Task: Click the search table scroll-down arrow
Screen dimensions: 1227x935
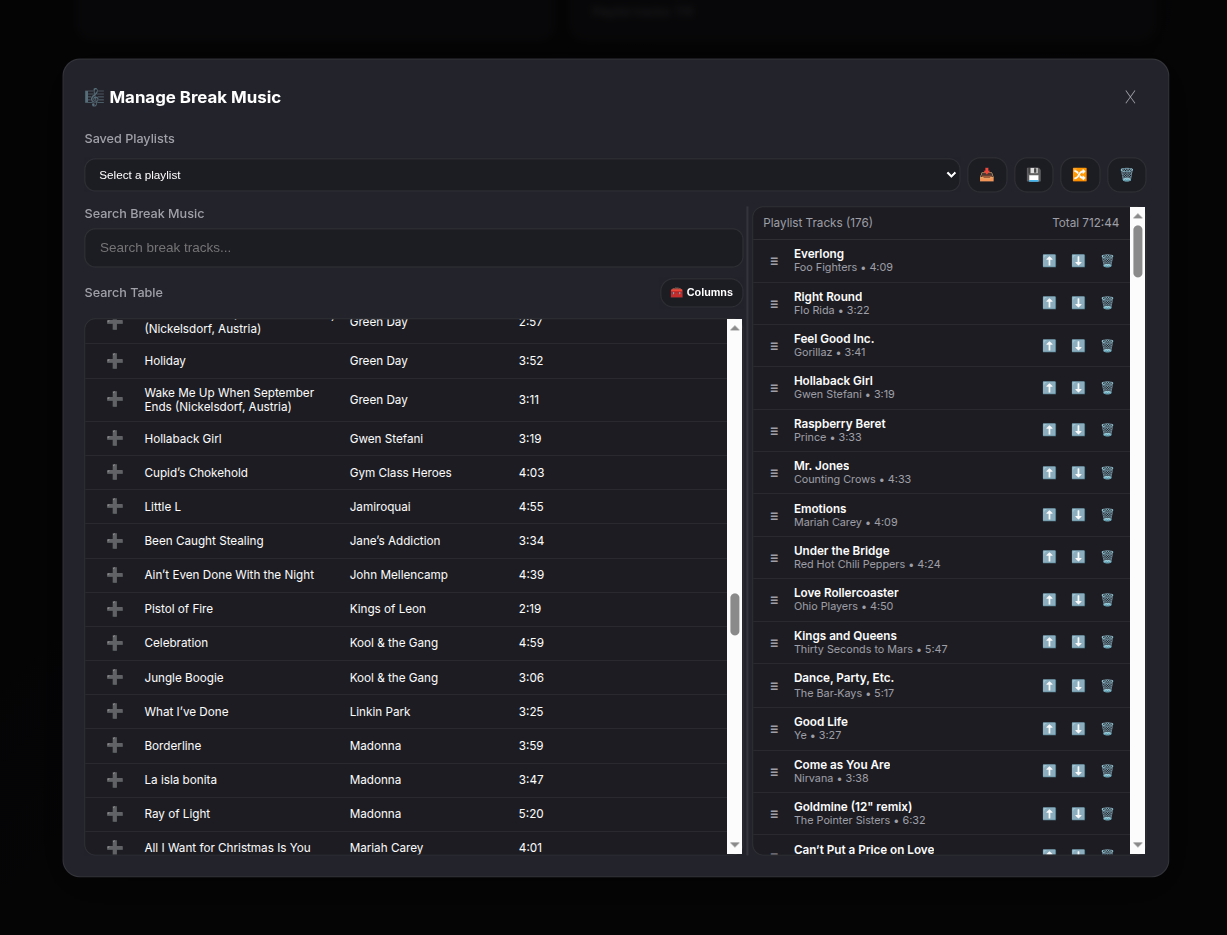Action: point(735,846)
